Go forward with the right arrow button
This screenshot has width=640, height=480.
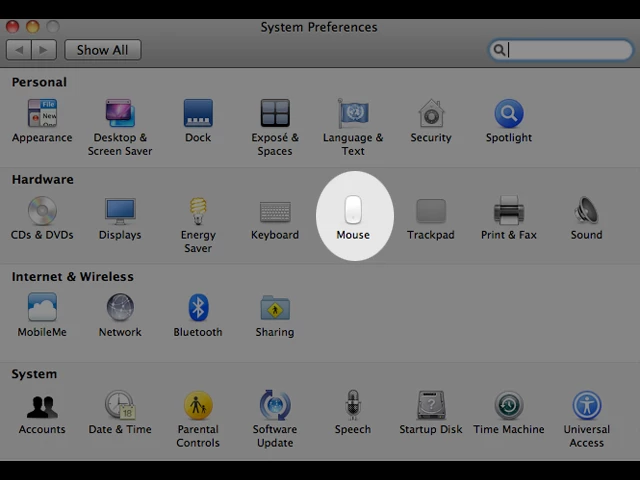coord(44,50)
